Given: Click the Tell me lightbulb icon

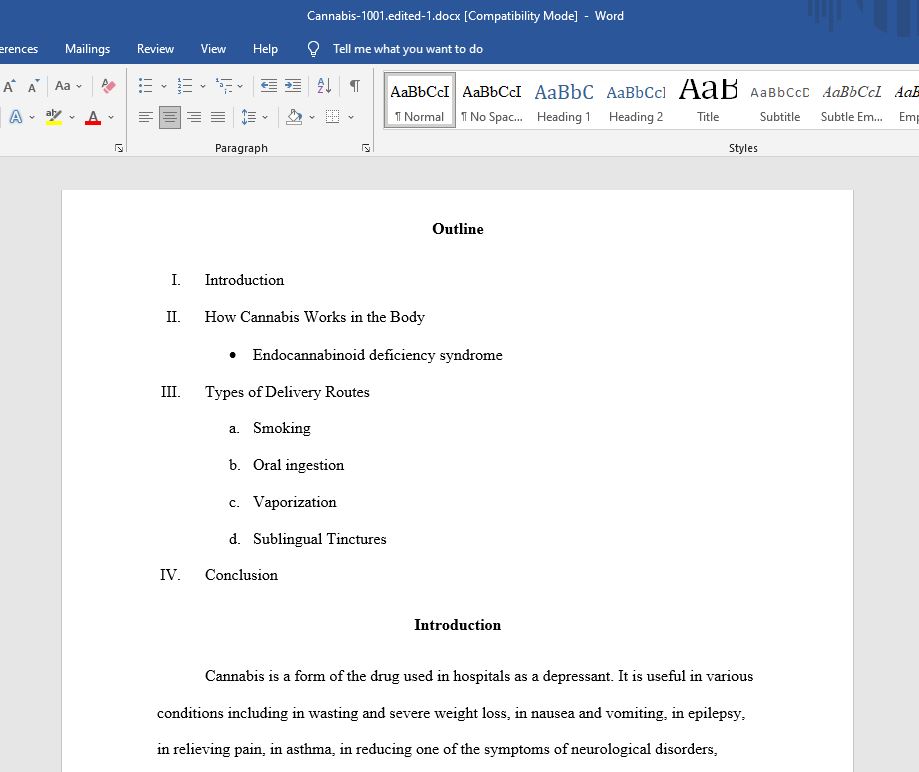Looking at the screenshot, I should (x=314, y=49).
